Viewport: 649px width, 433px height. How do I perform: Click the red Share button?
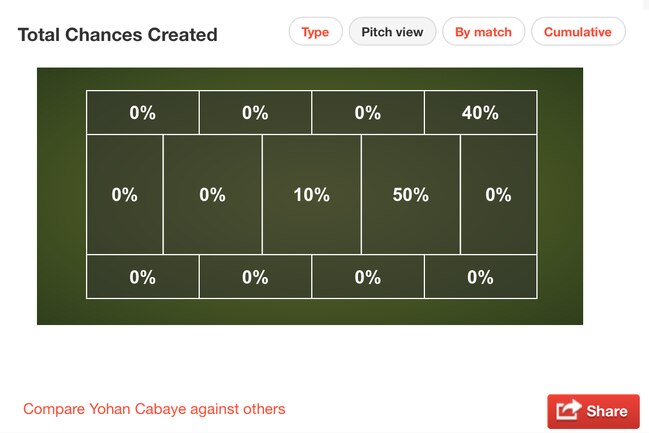click(593, 411)
